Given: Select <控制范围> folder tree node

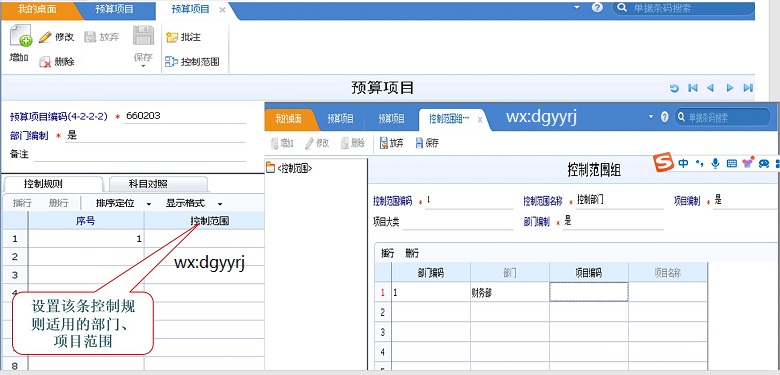Looking at the screenshot, I should click(x=289, y=168).
